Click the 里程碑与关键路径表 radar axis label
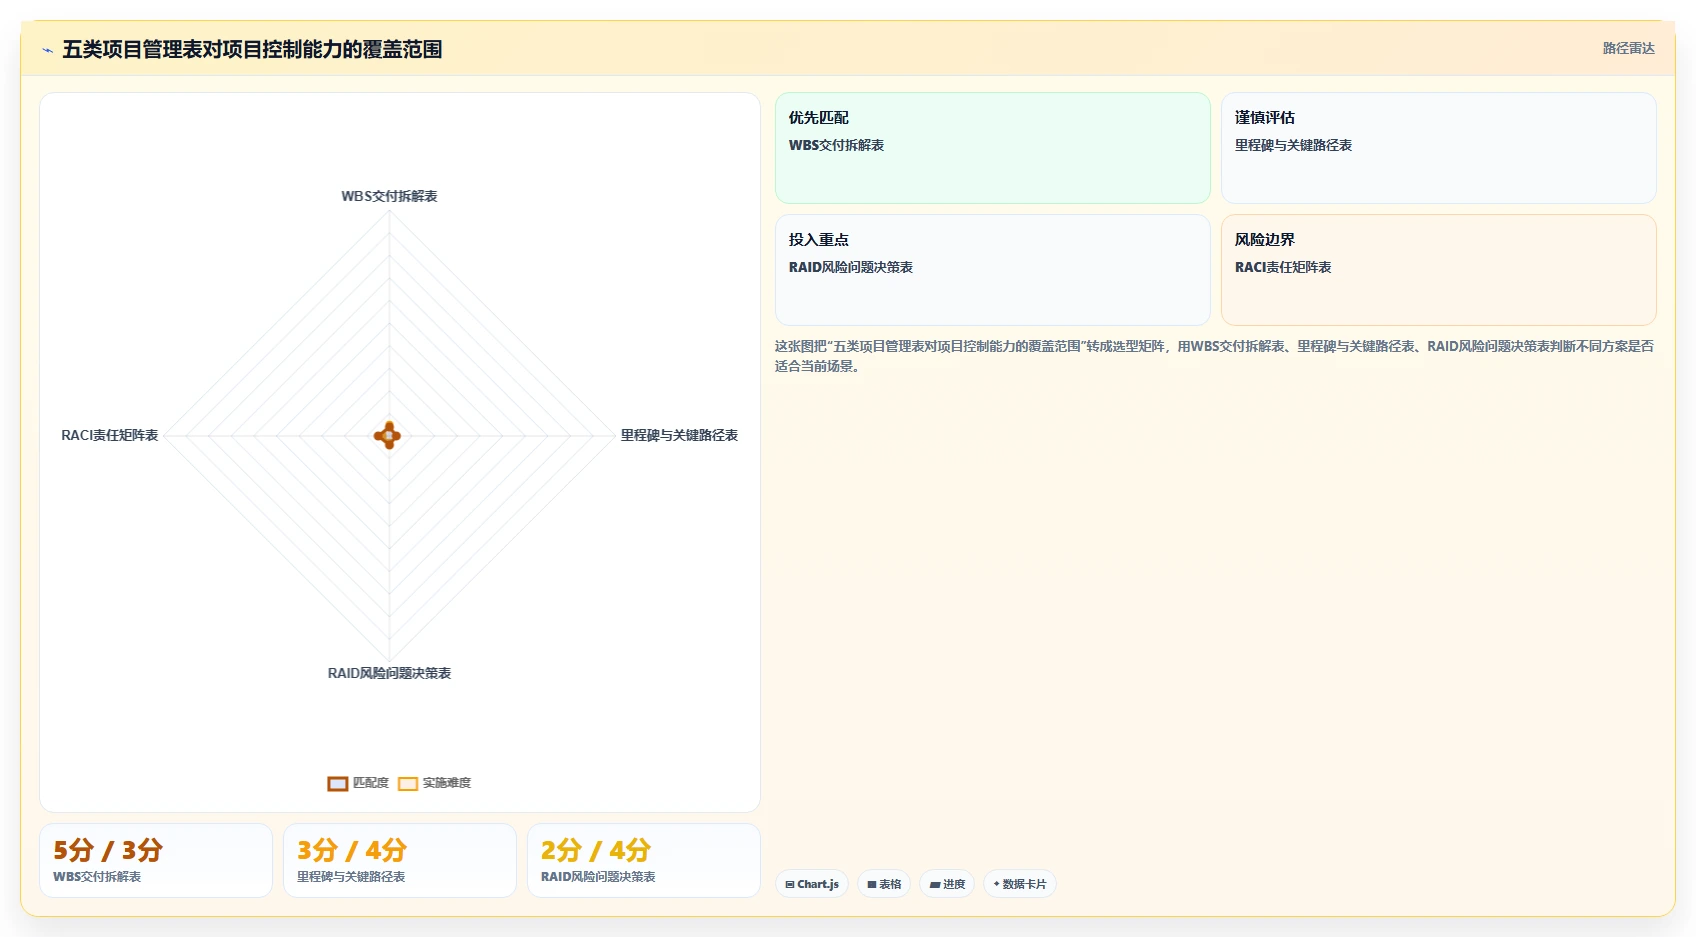Viewport: 1696px width, 937px height. [x=679, y=435]
